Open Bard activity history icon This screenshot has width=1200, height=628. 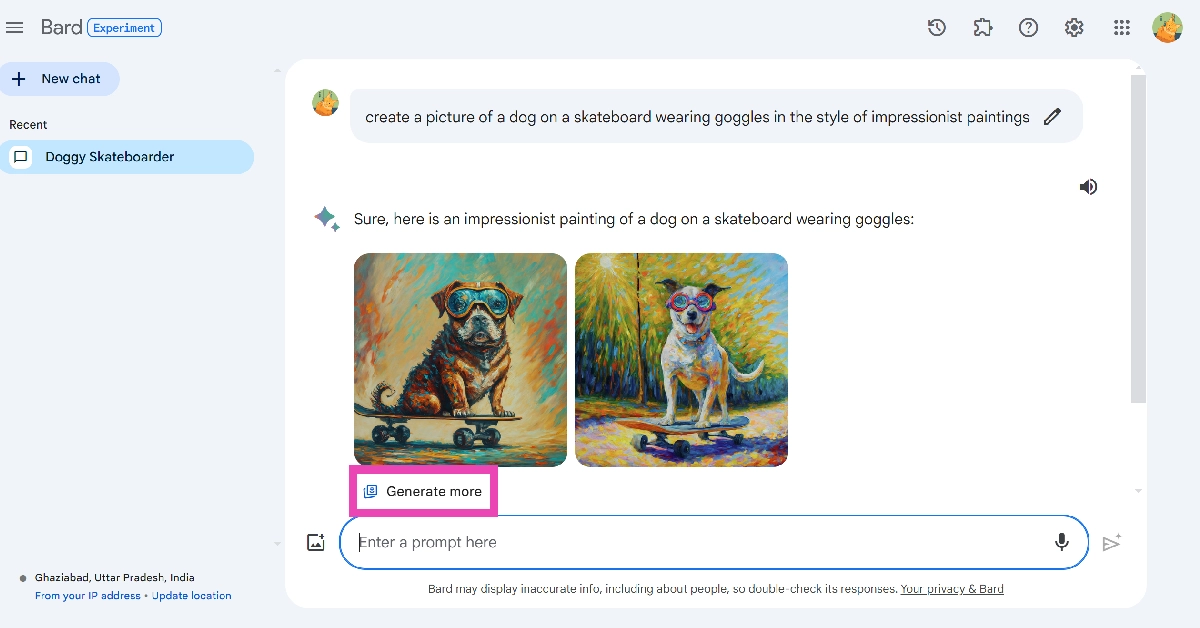tap(937, 28)
